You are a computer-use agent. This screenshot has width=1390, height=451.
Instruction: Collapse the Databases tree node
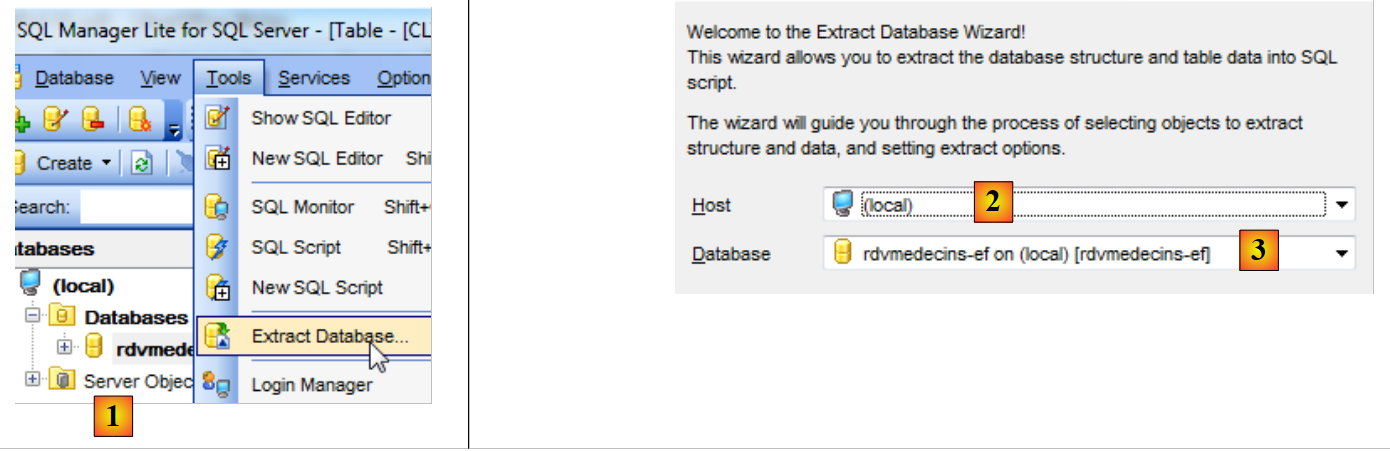tap(33, 317)
